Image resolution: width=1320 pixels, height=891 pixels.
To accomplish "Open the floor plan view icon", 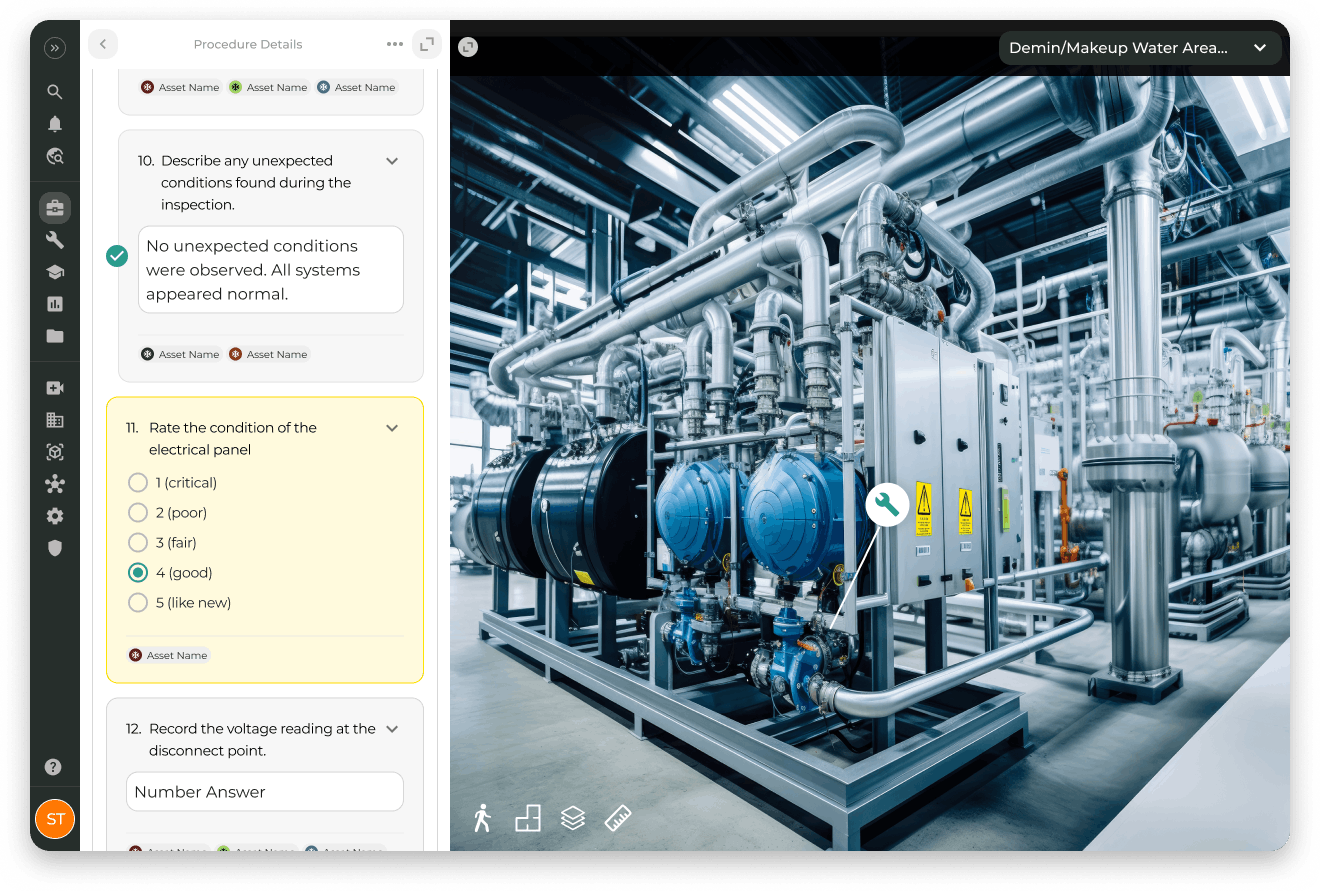I will pyautogui.click(x=527, y=818).
